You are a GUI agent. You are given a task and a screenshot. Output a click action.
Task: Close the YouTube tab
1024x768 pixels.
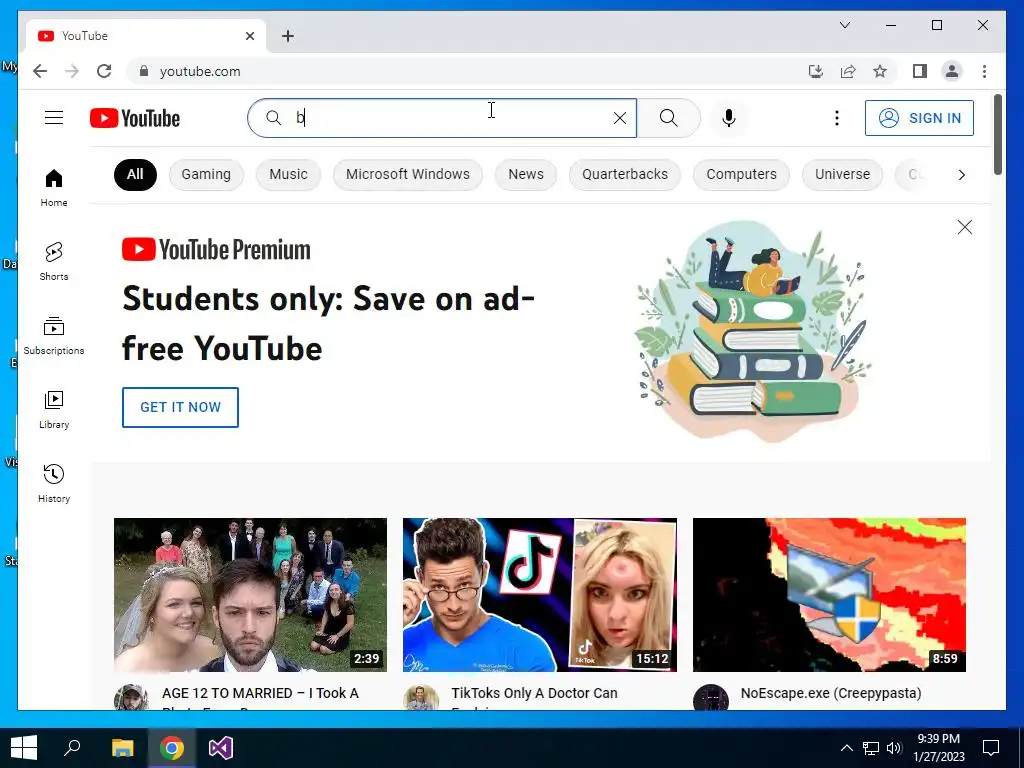(249, 36)
